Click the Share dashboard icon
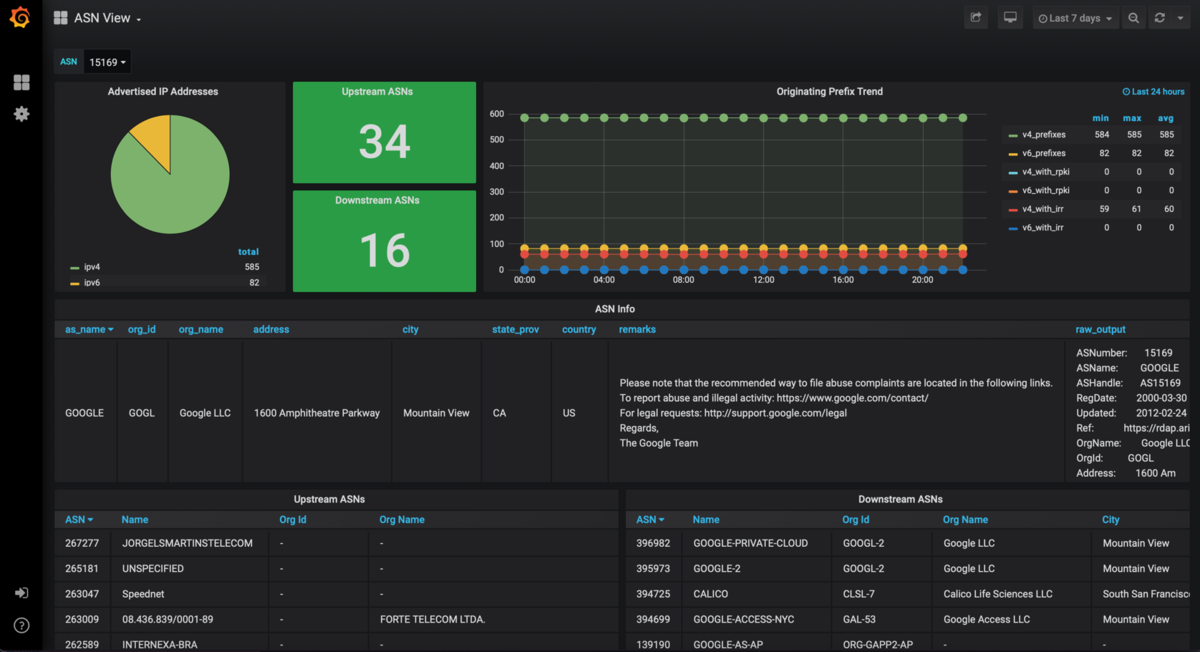 [x=976, y=18]
